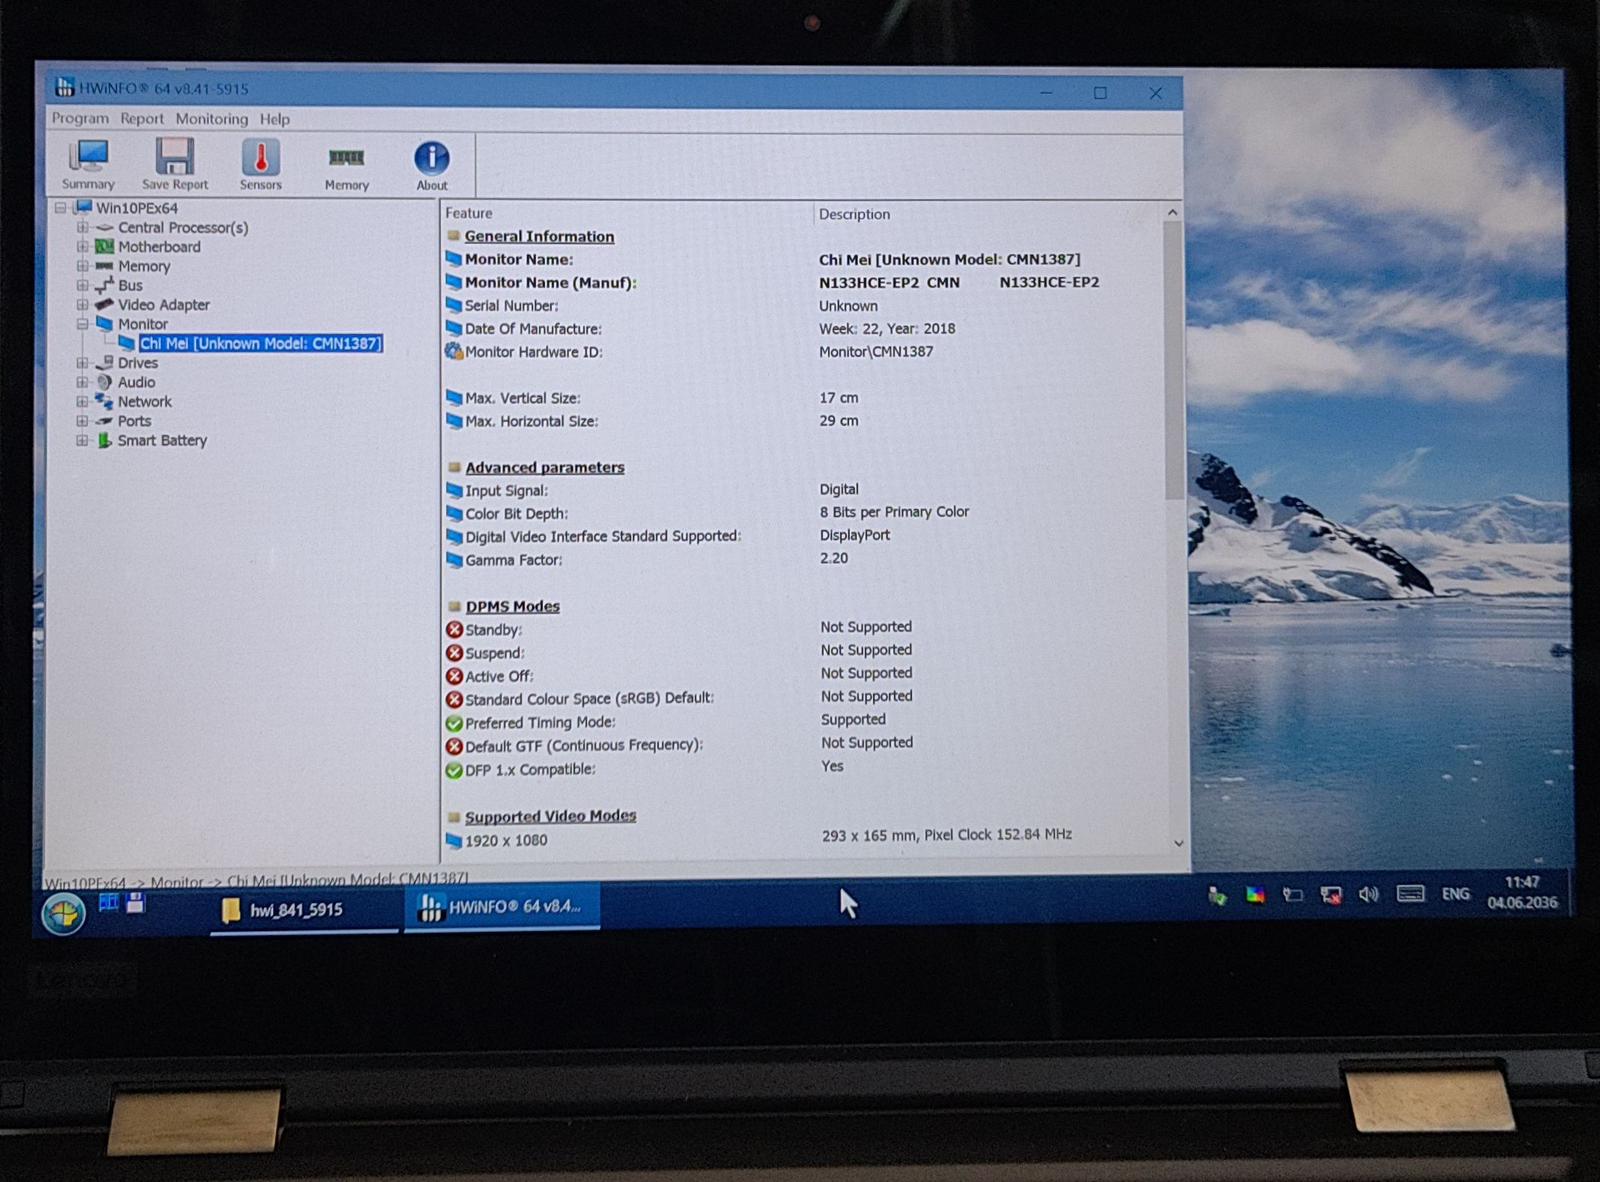Click the scroll down arrow

(x=1178, y=843)
